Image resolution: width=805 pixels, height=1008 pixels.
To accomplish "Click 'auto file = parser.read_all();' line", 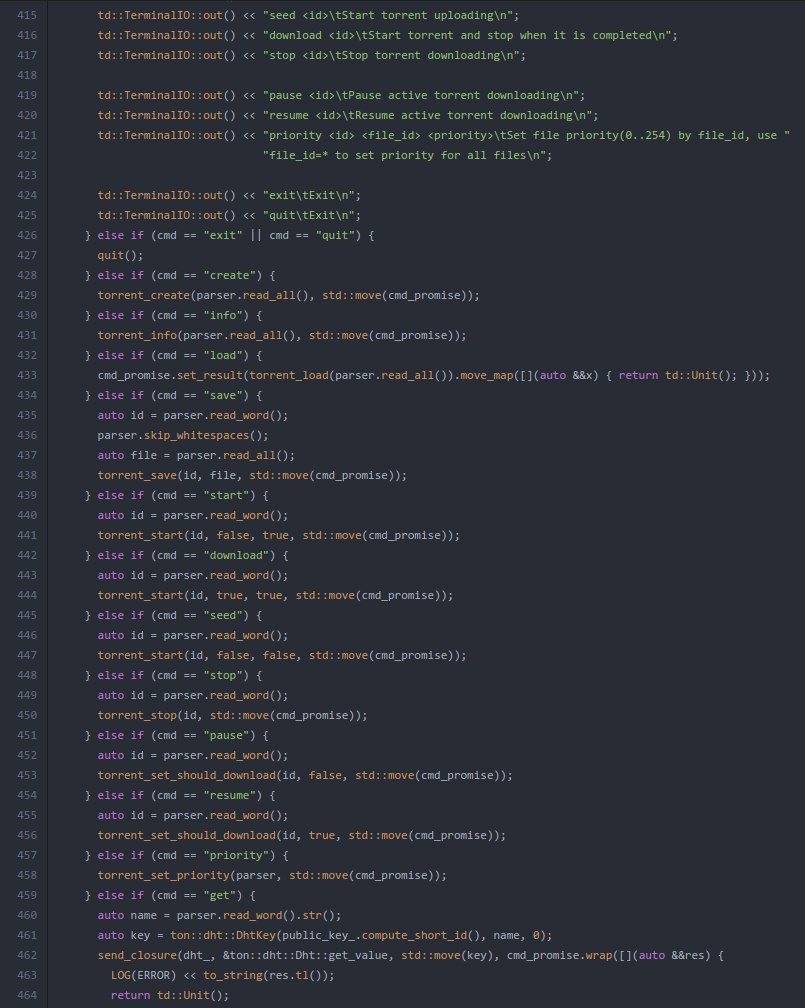I will click(196, 455).
